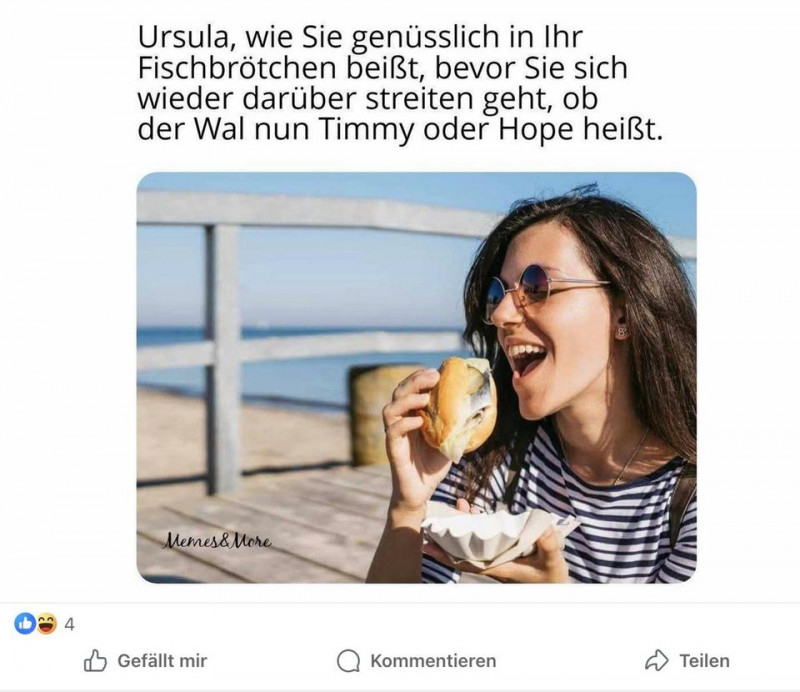Click the blue thumbs-up reaction icon
The width and height of the screenshot is (800, 692).
tap(24, 624)
